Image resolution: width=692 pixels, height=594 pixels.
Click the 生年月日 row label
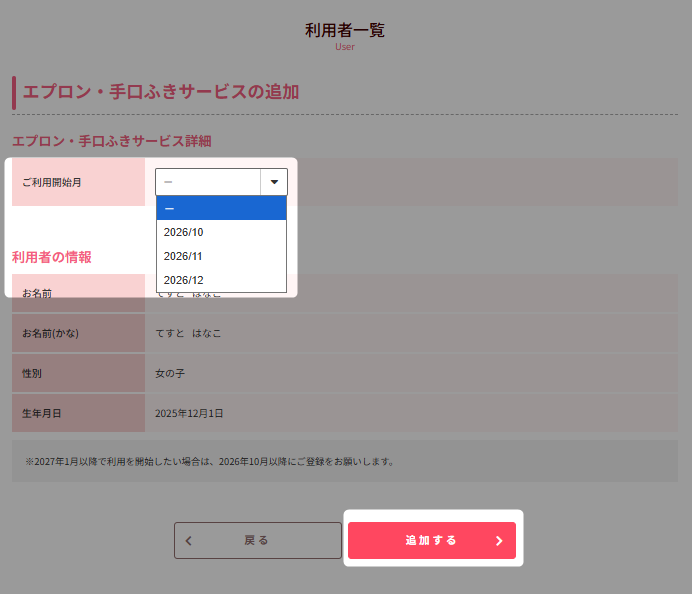coord(41,414)
